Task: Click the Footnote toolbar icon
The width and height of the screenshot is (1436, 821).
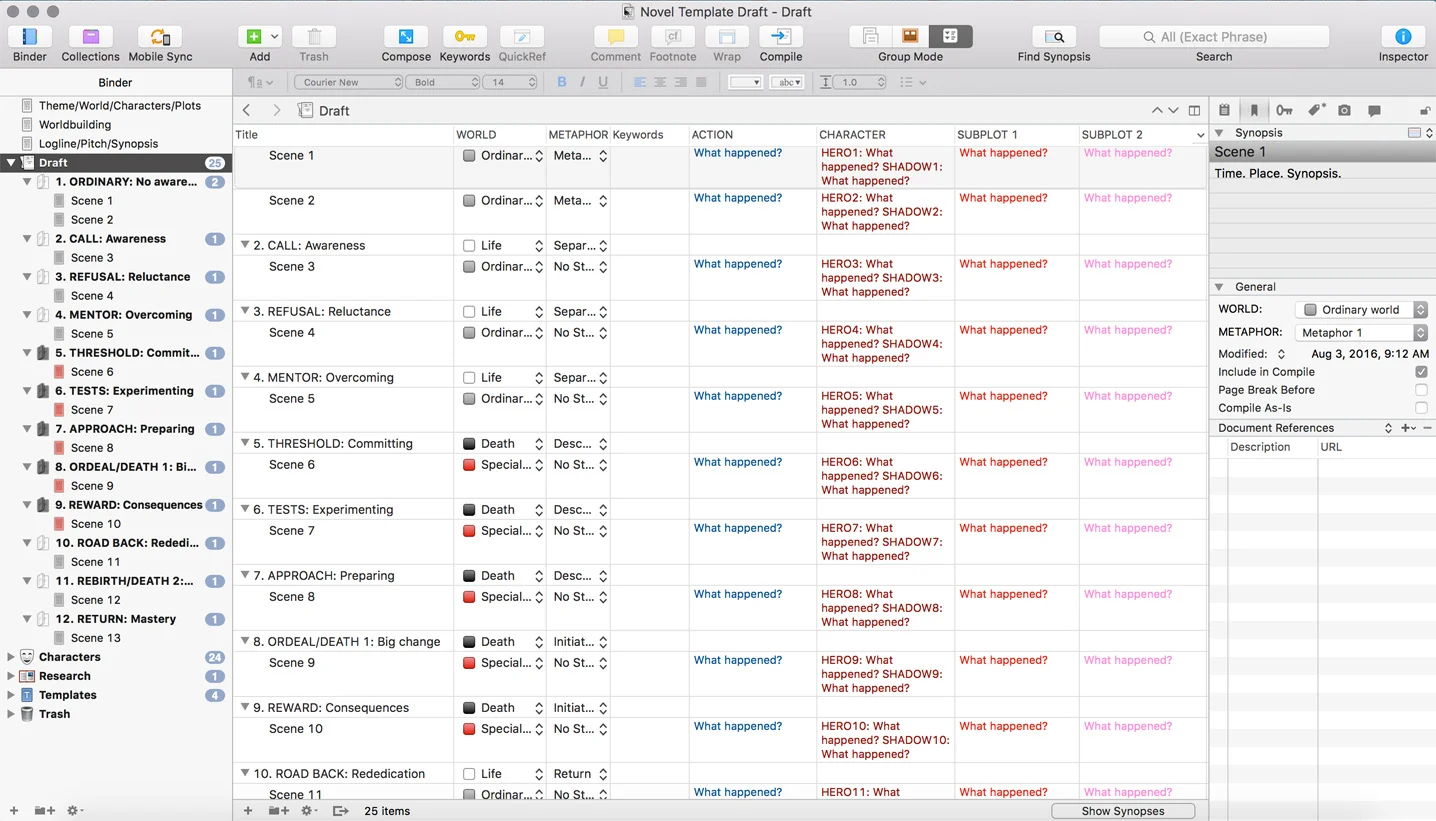Action: [673, 37]
